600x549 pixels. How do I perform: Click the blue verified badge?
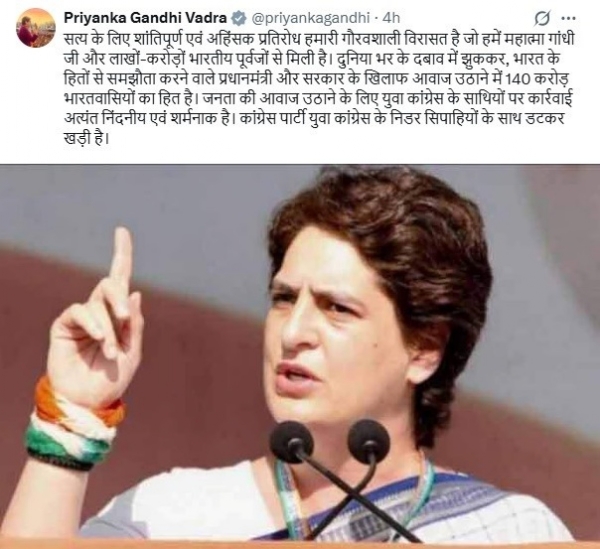240,18
